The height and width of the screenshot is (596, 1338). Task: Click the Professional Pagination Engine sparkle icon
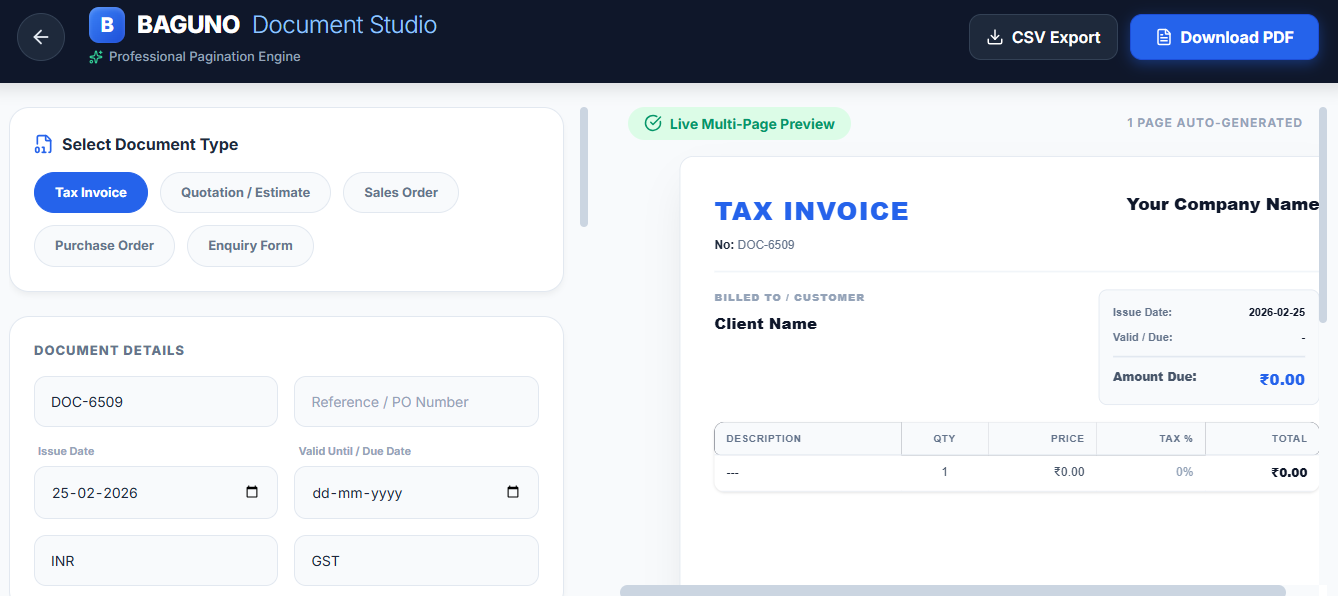point(95,57)
